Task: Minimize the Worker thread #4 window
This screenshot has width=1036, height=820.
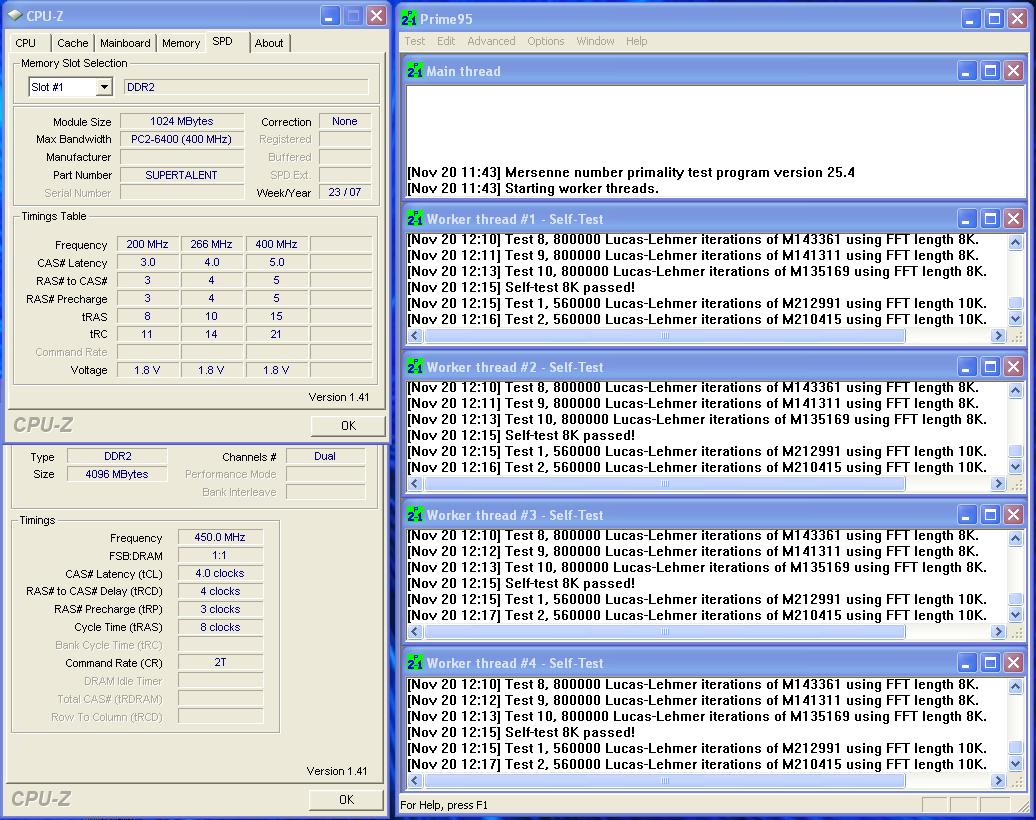Action: coord(967,663)
